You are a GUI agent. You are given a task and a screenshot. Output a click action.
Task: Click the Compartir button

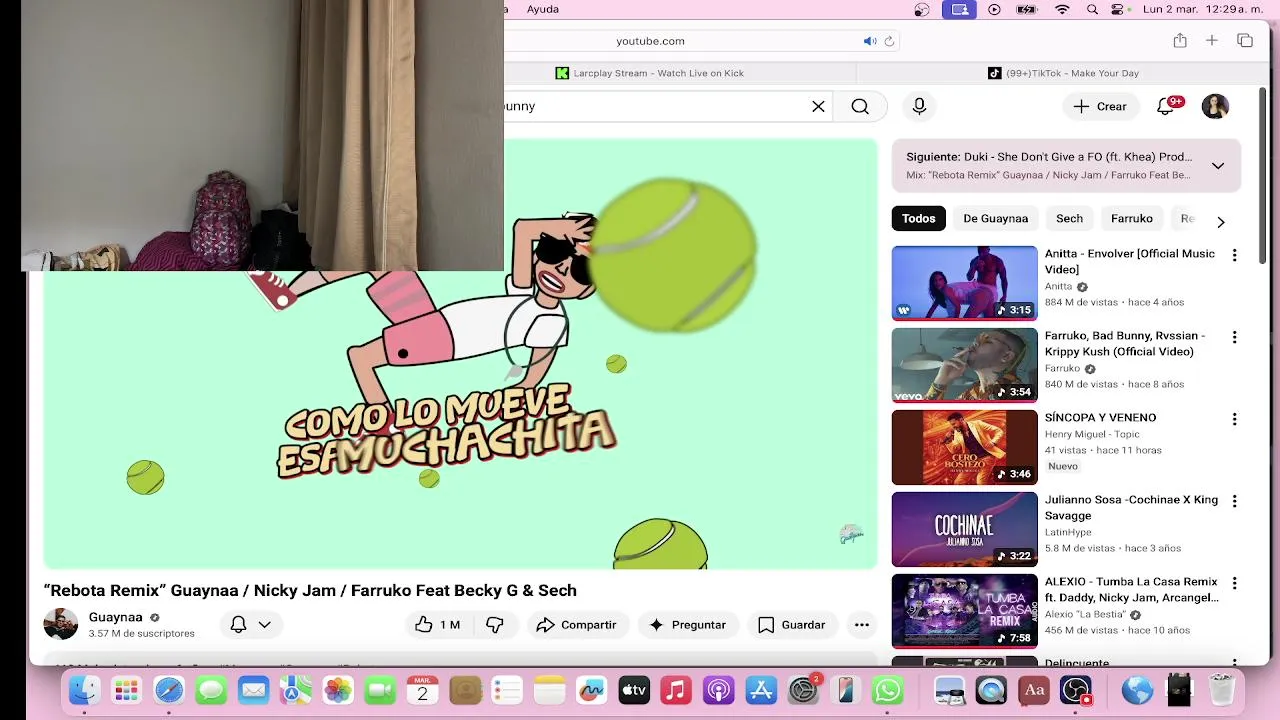(x=576, y=625)
